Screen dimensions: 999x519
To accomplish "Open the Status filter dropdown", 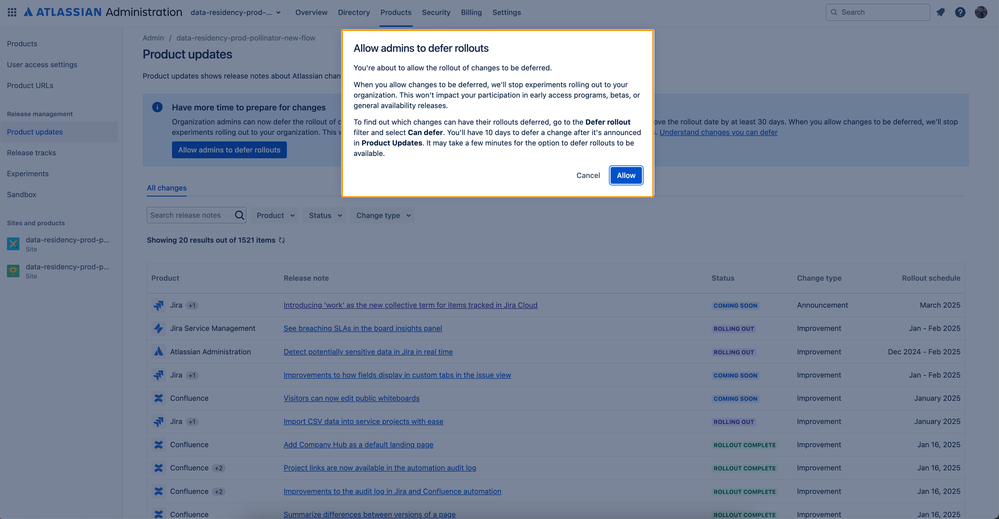I will tap(325, 215).
